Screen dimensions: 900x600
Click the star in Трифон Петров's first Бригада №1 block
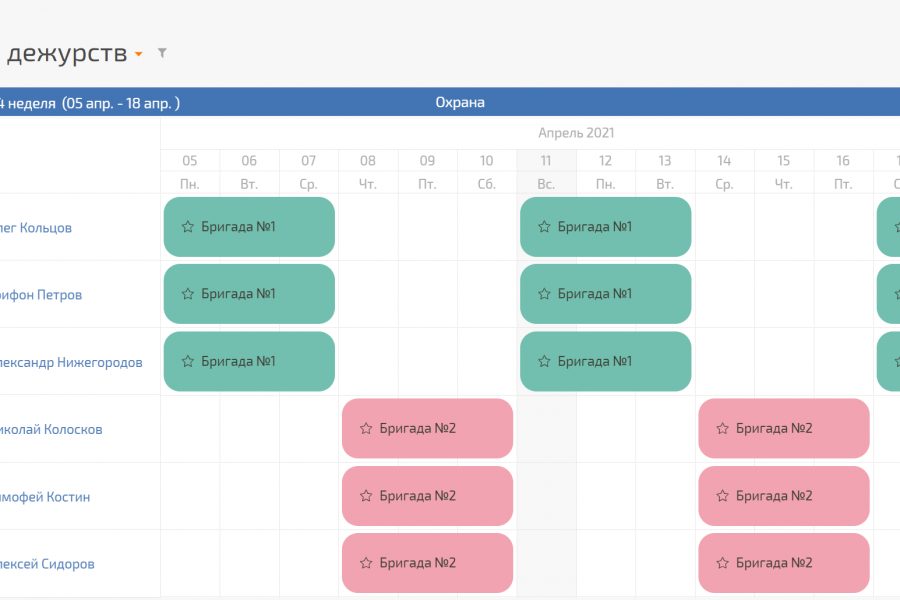pyautogui.click(x=187, y=294)
